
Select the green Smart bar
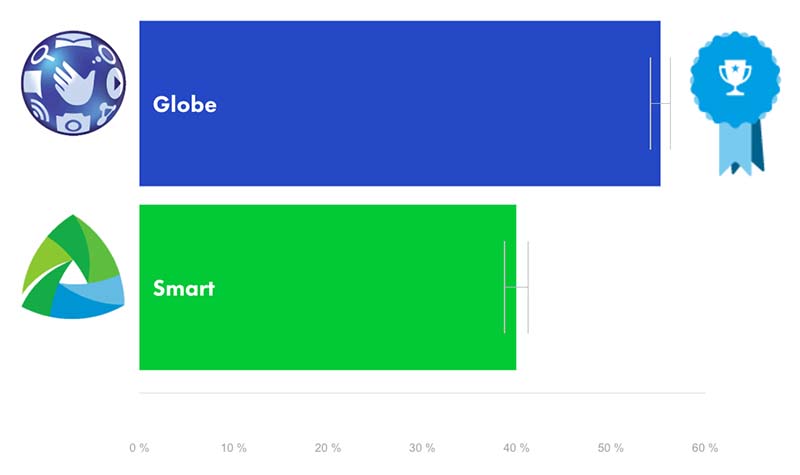[x=328, y=287]
